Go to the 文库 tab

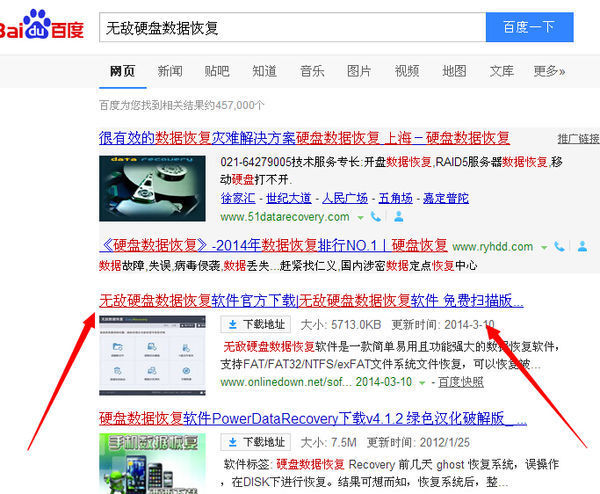coord(502,71)
